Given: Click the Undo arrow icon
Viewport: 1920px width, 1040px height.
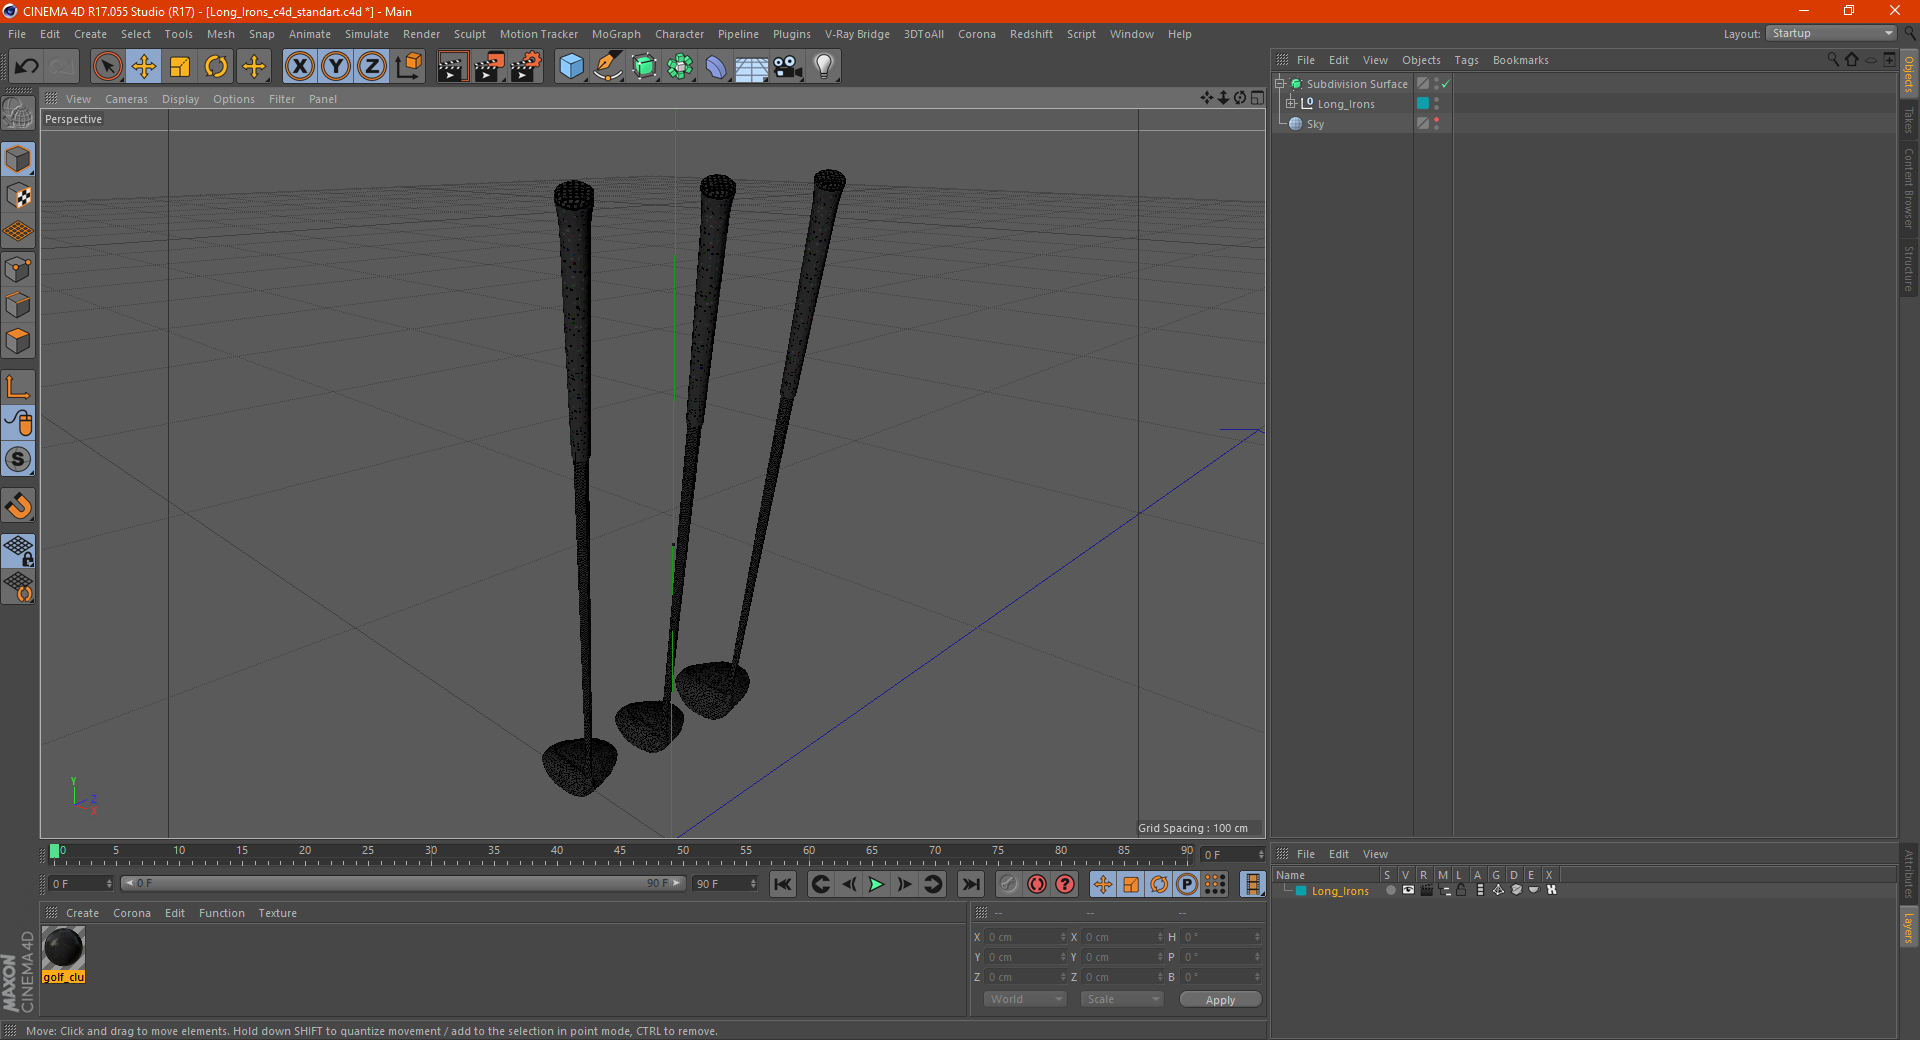Looking at the screenshot, I should point(27,67).
